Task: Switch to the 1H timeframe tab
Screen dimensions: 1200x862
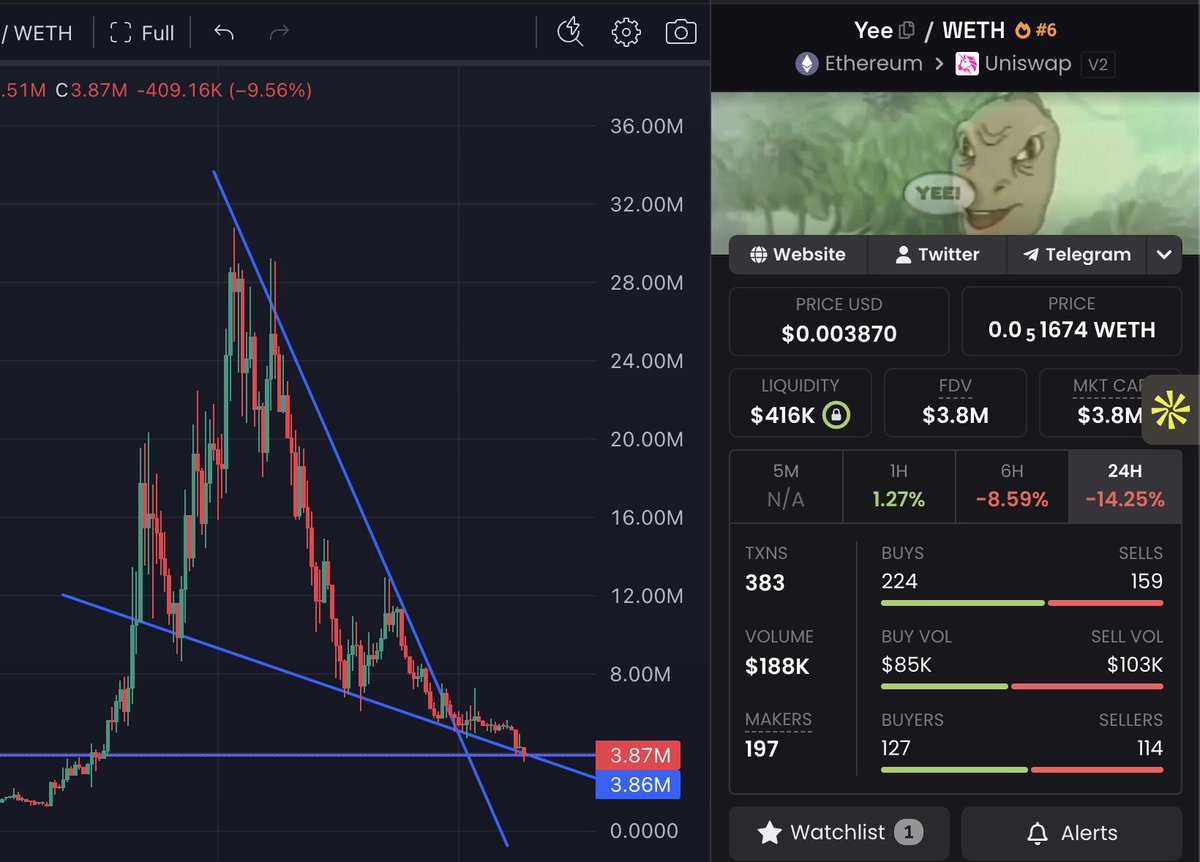Action: pyautogui.click(x=898, y=484)
